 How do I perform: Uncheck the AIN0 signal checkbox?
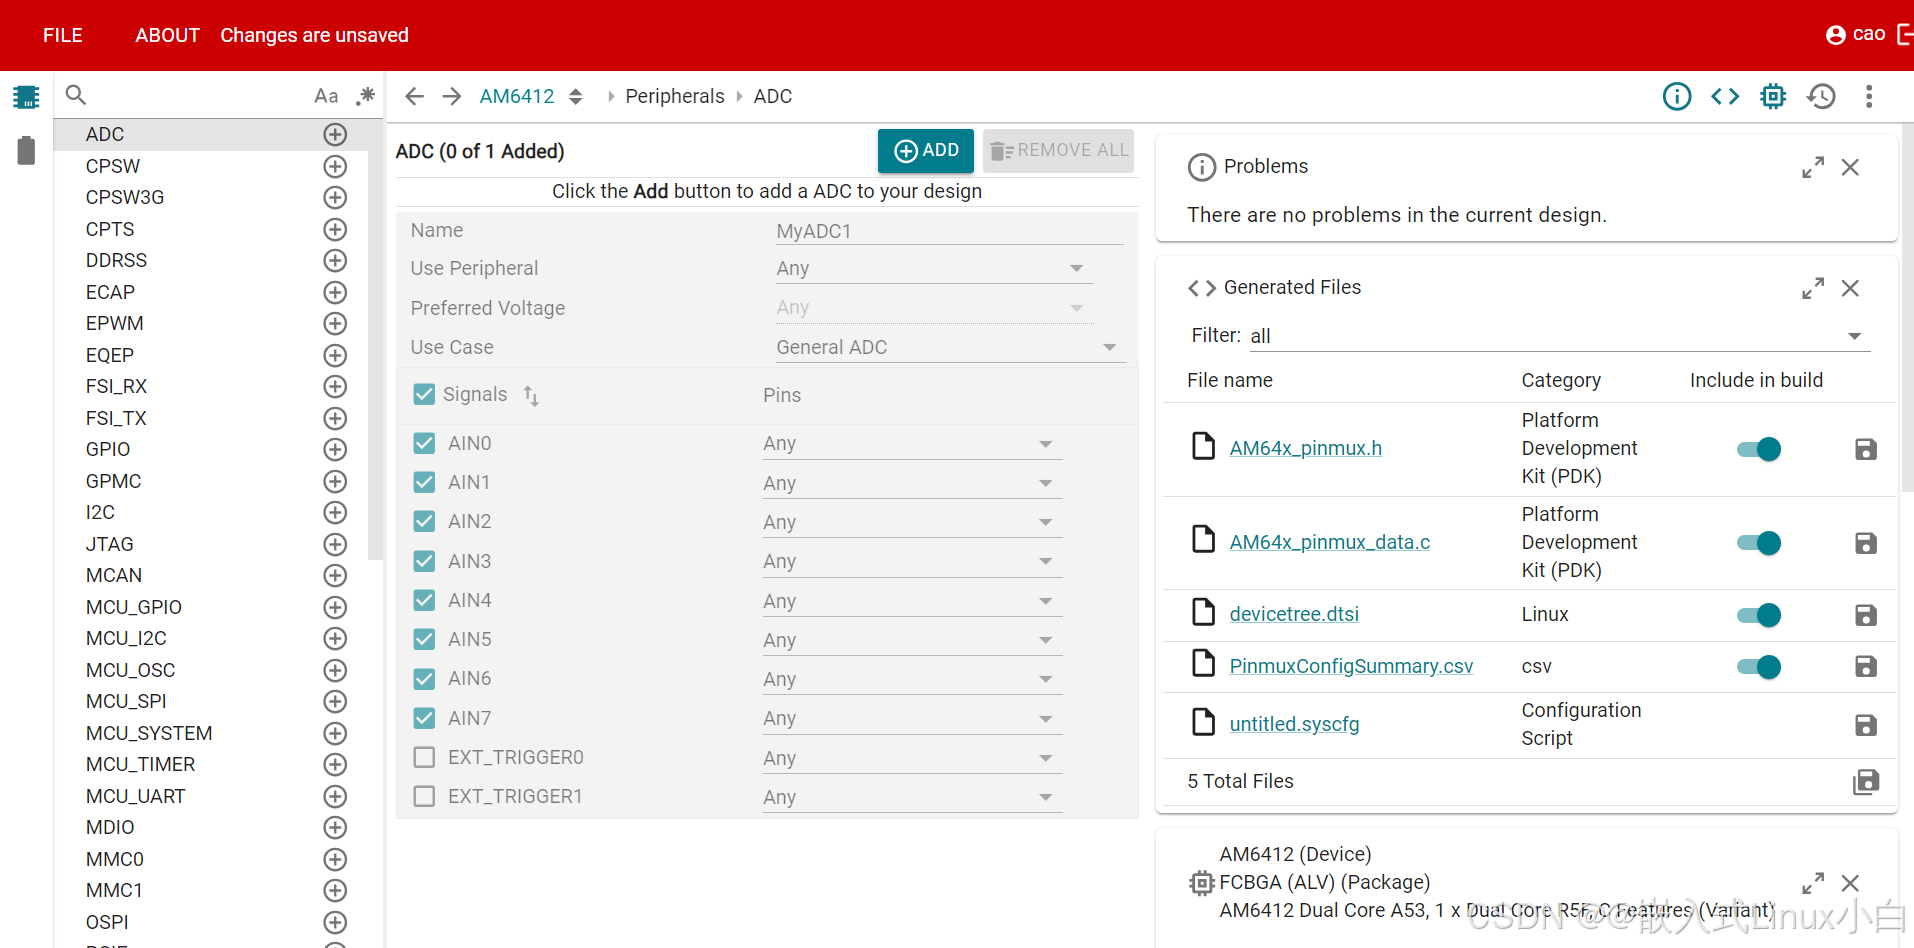click(424, 443)
